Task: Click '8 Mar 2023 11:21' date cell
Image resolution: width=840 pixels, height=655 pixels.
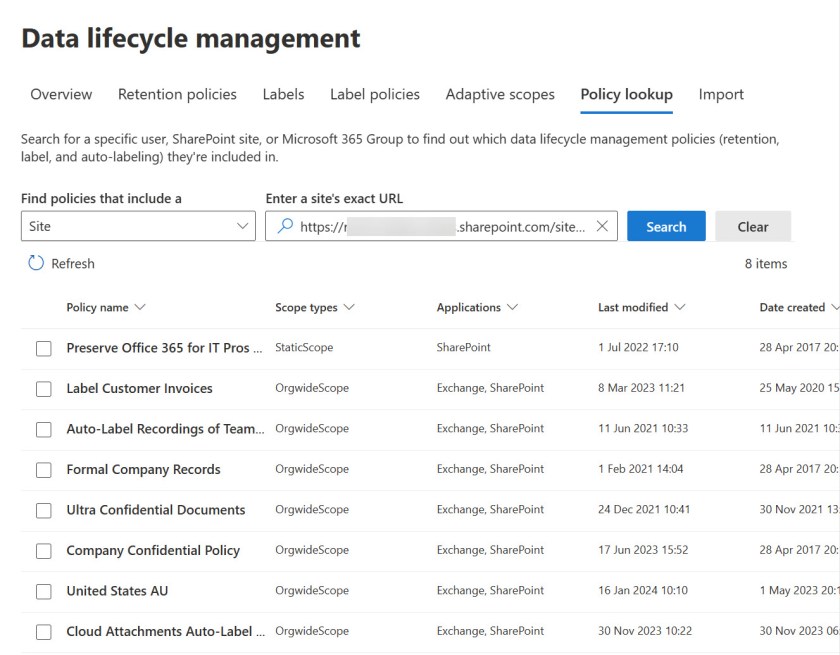Action: pos(641,388)
